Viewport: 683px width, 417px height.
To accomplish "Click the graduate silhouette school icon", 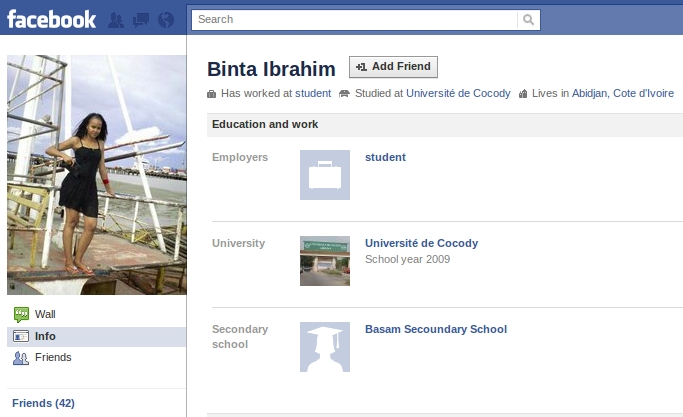I will pyautogui.click(x=325, y=347).
